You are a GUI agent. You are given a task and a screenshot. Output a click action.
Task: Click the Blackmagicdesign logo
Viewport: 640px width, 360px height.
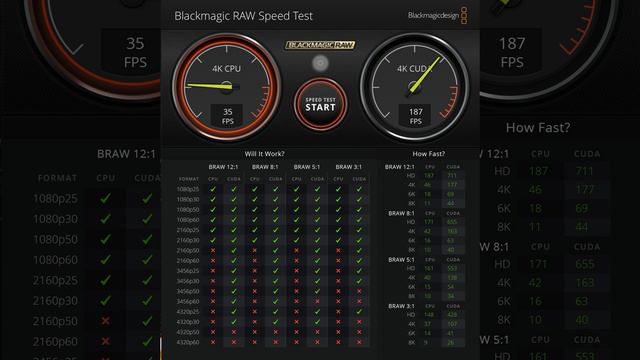(437, 16)
